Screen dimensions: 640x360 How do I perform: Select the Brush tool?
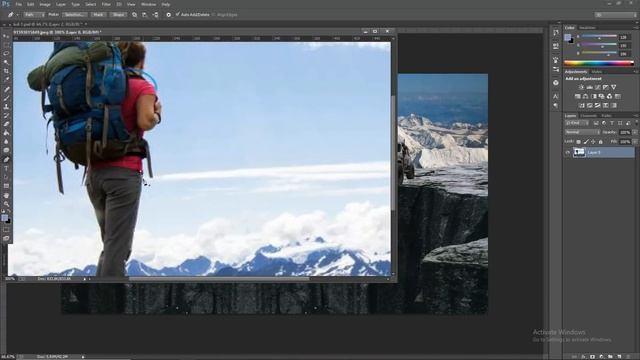coord(6,98)
